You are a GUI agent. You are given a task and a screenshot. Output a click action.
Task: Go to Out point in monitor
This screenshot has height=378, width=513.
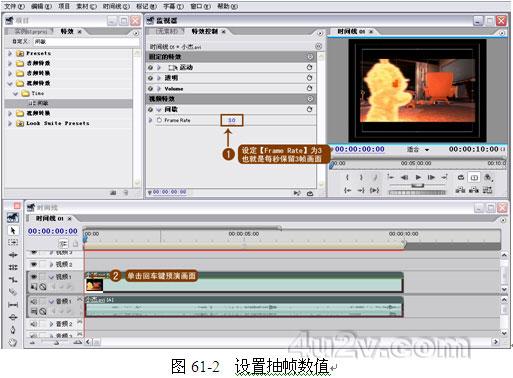click(x=361, y=190)
